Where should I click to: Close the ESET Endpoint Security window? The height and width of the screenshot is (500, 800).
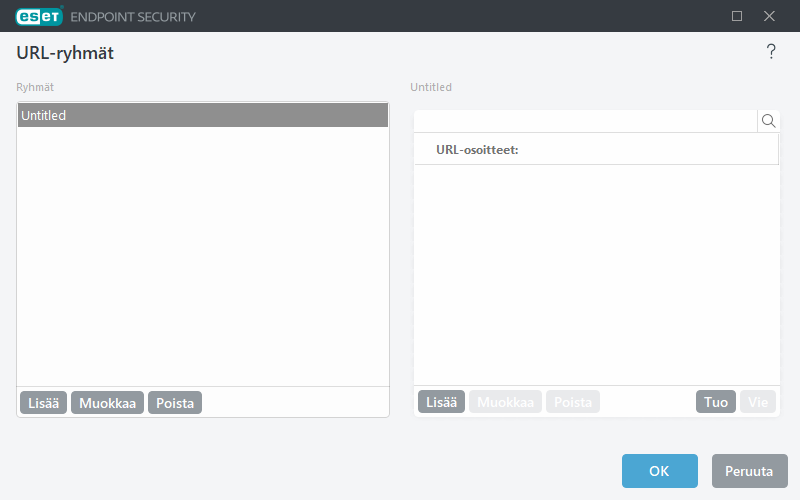coord(769,16)
